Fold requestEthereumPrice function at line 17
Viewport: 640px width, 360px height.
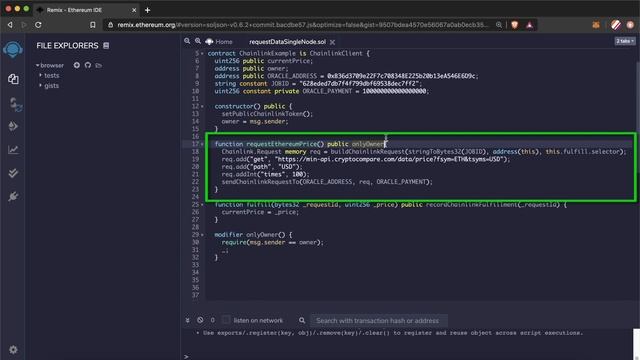202,144
